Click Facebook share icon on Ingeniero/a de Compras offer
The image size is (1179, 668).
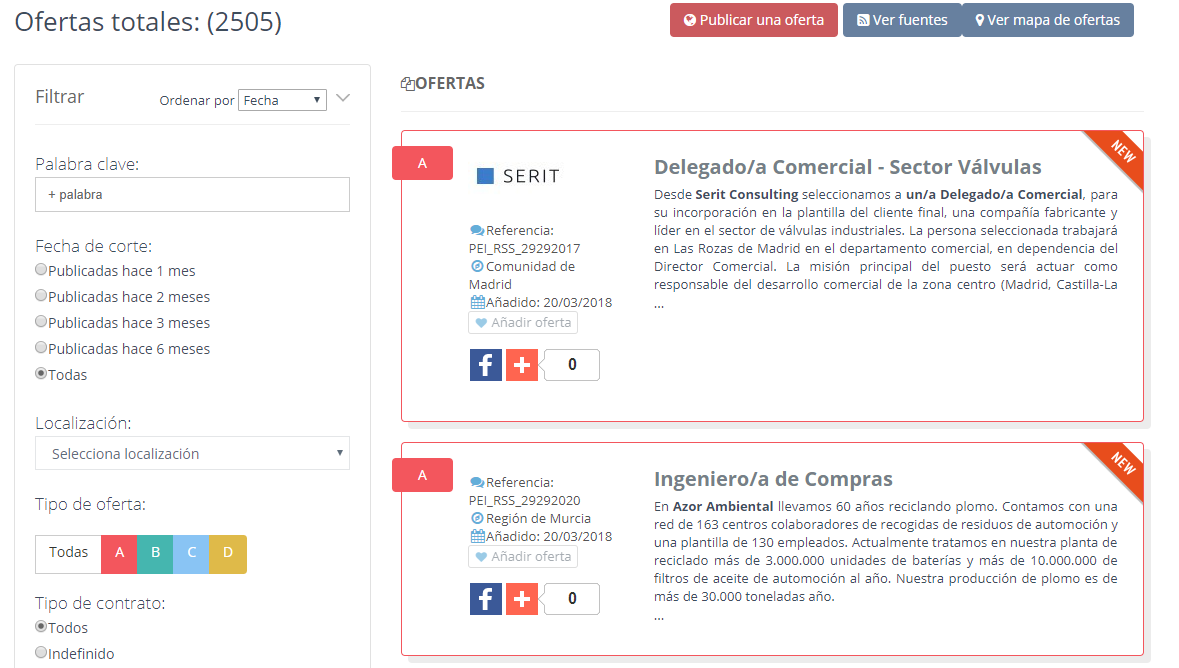(x=485, y=599)
